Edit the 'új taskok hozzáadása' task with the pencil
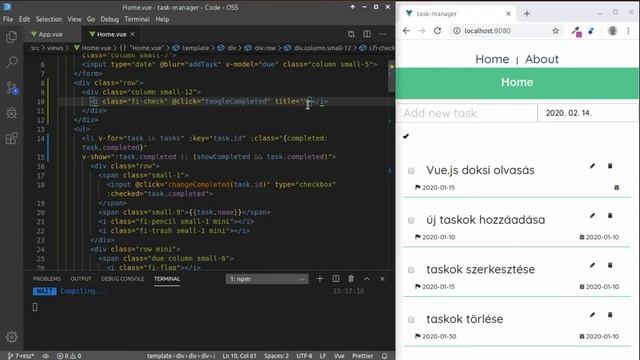640x360 pixels. click(592, 216)
